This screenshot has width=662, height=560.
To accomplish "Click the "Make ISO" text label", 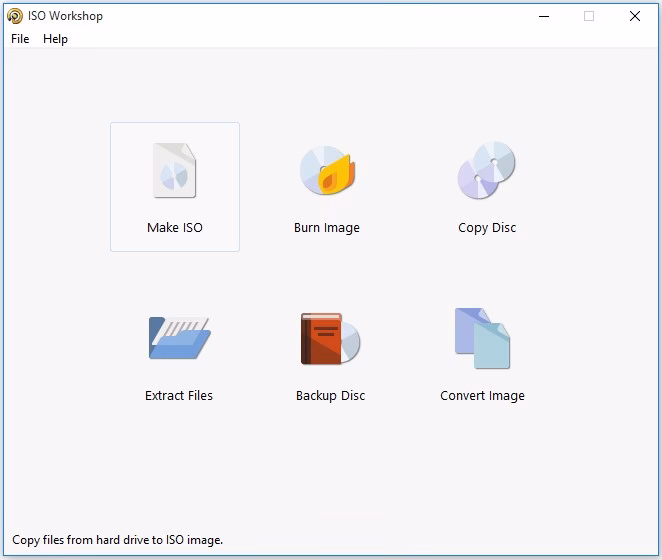I will tap(175, 228).
